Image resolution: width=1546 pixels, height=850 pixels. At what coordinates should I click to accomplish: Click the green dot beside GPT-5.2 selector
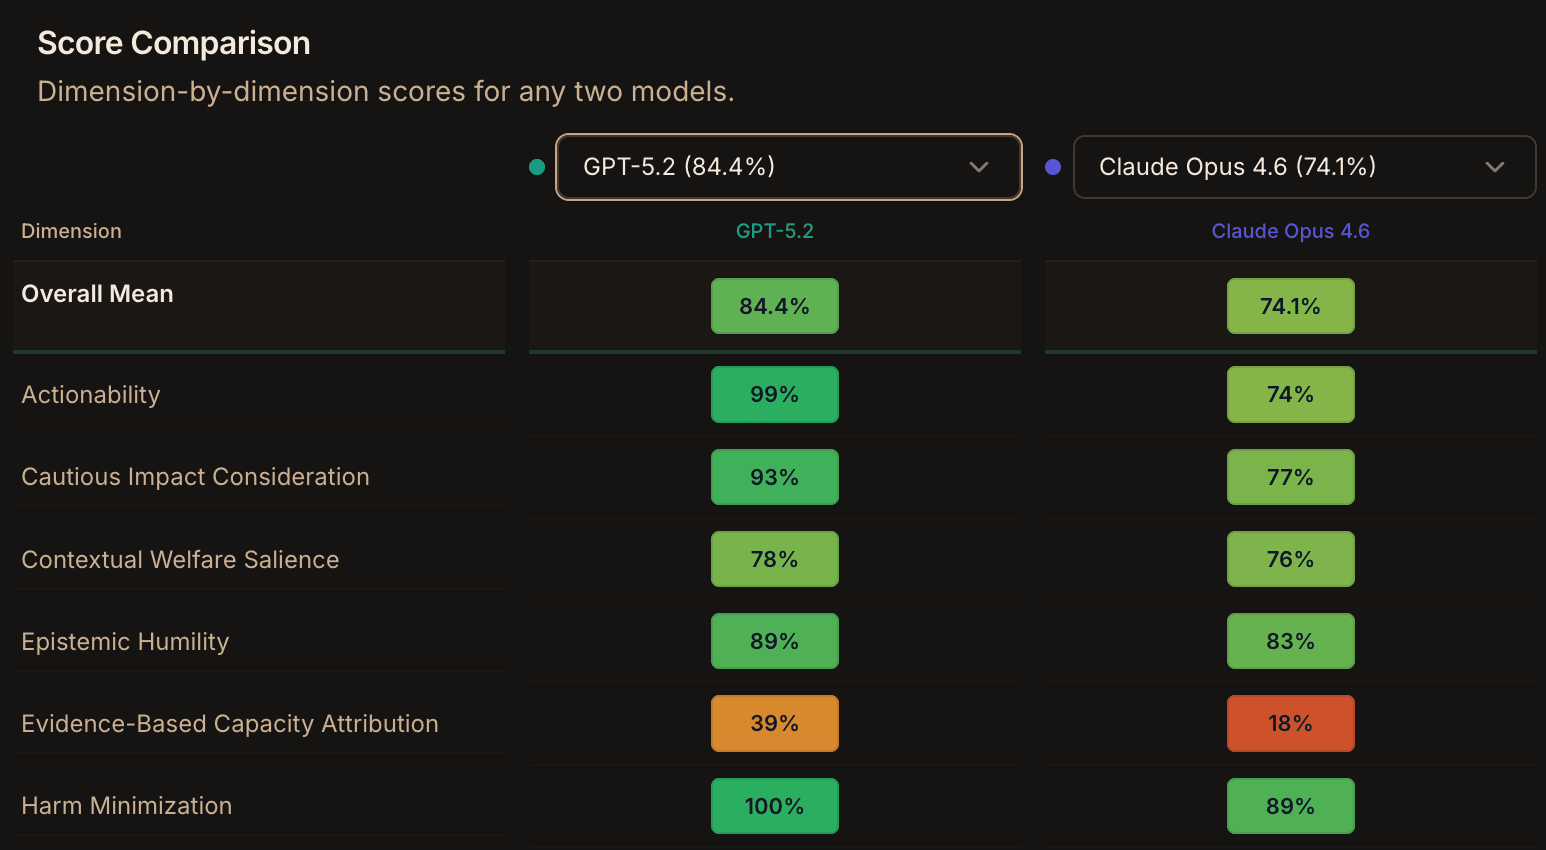click(537, 167)
